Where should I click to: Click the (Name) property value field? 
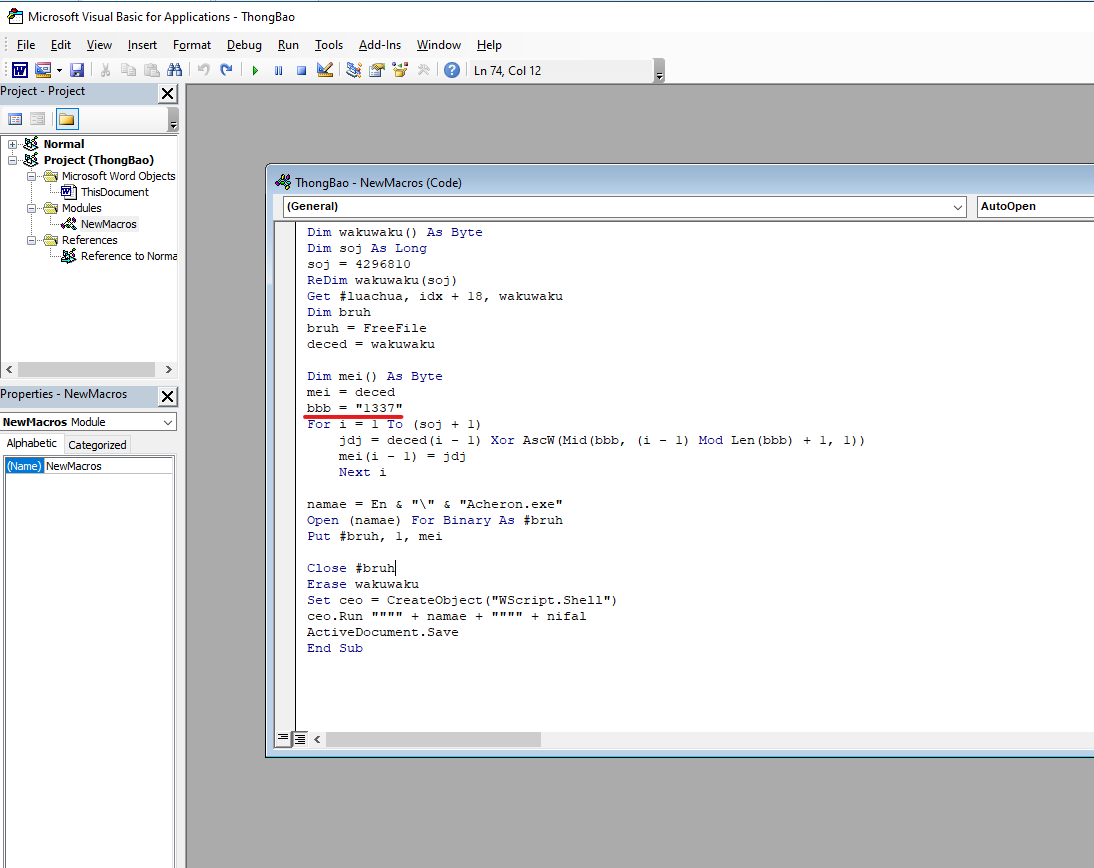108,466
